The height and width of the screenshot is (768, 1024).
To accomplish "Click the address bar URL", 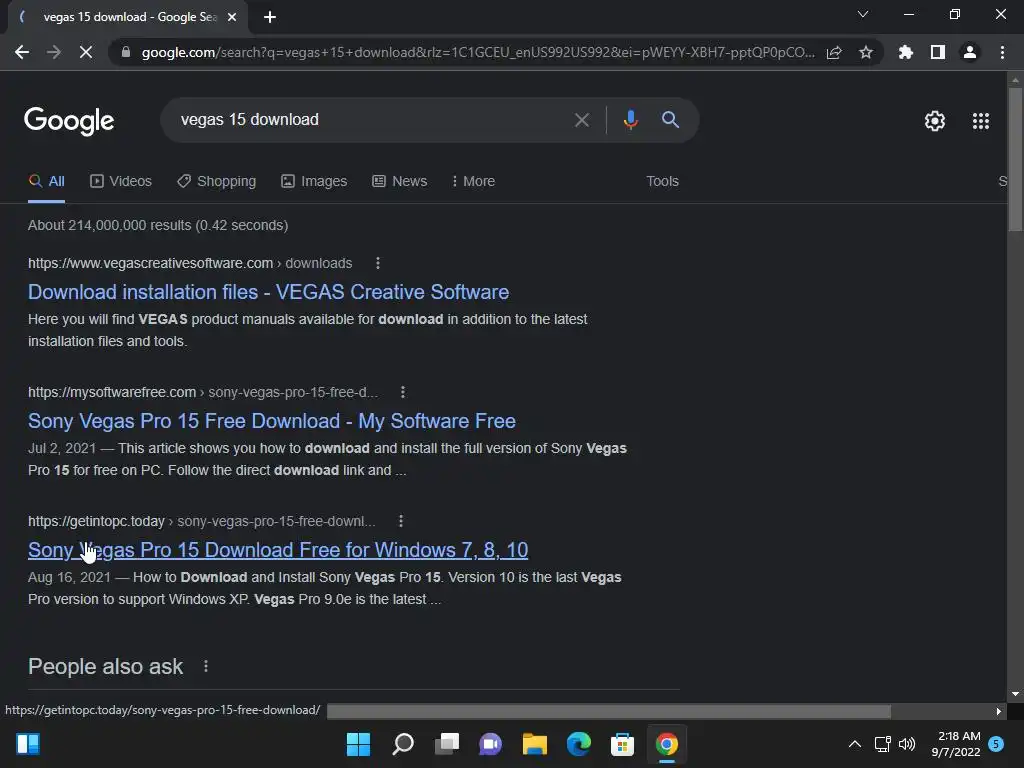I will coord(478,52).
